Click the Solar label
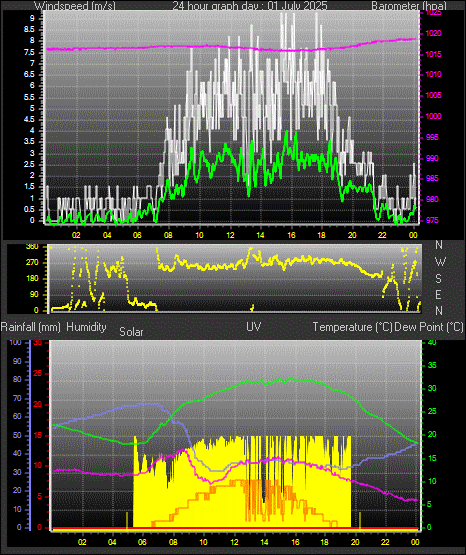Screen dimensions: 466x555 pyautogui.click(x=131, y=332)
